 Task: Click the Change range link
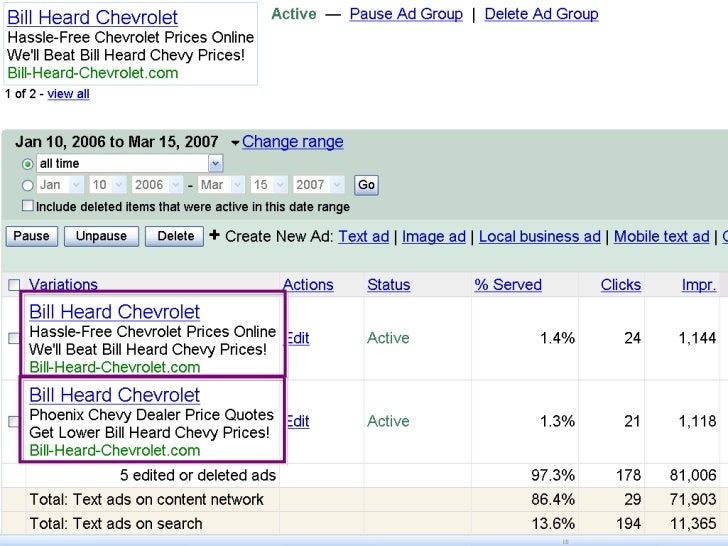[x=292, y=142]
